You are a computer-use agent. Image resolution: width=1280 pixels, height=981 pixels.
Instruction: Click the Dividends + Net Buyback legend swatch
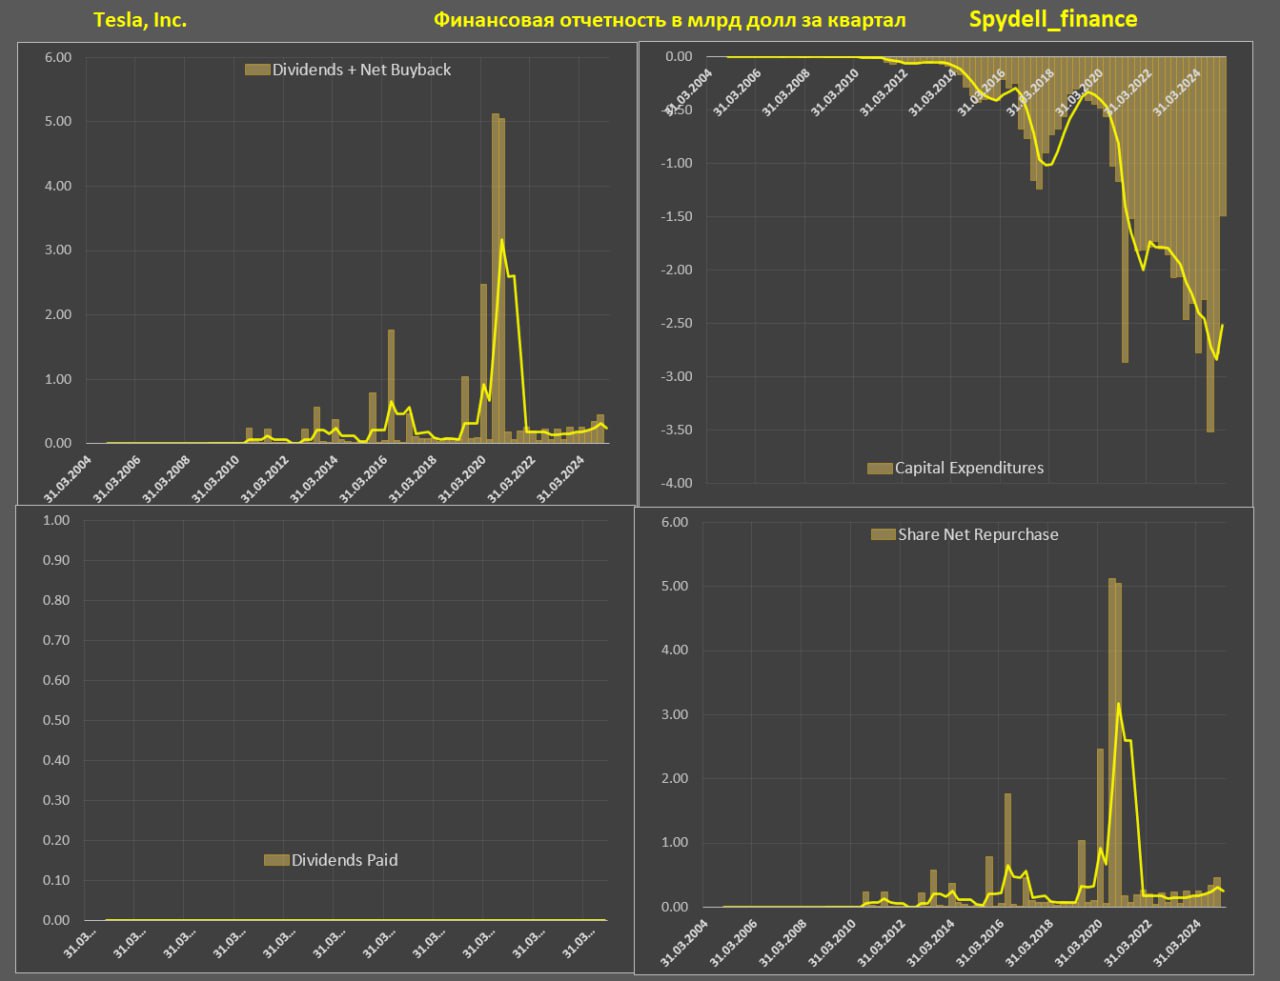pyautogui.click(x=257, y=70)
